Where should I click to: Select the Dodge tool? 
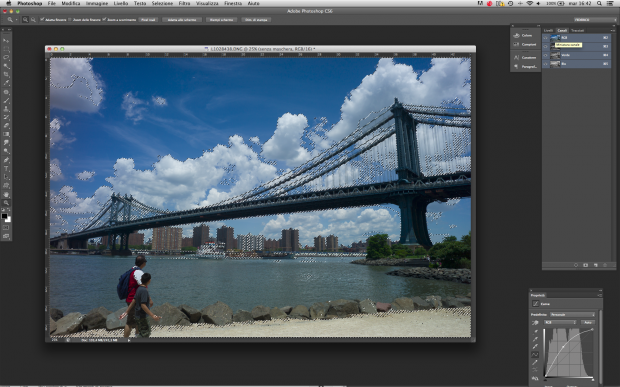[x=6, y=151]
